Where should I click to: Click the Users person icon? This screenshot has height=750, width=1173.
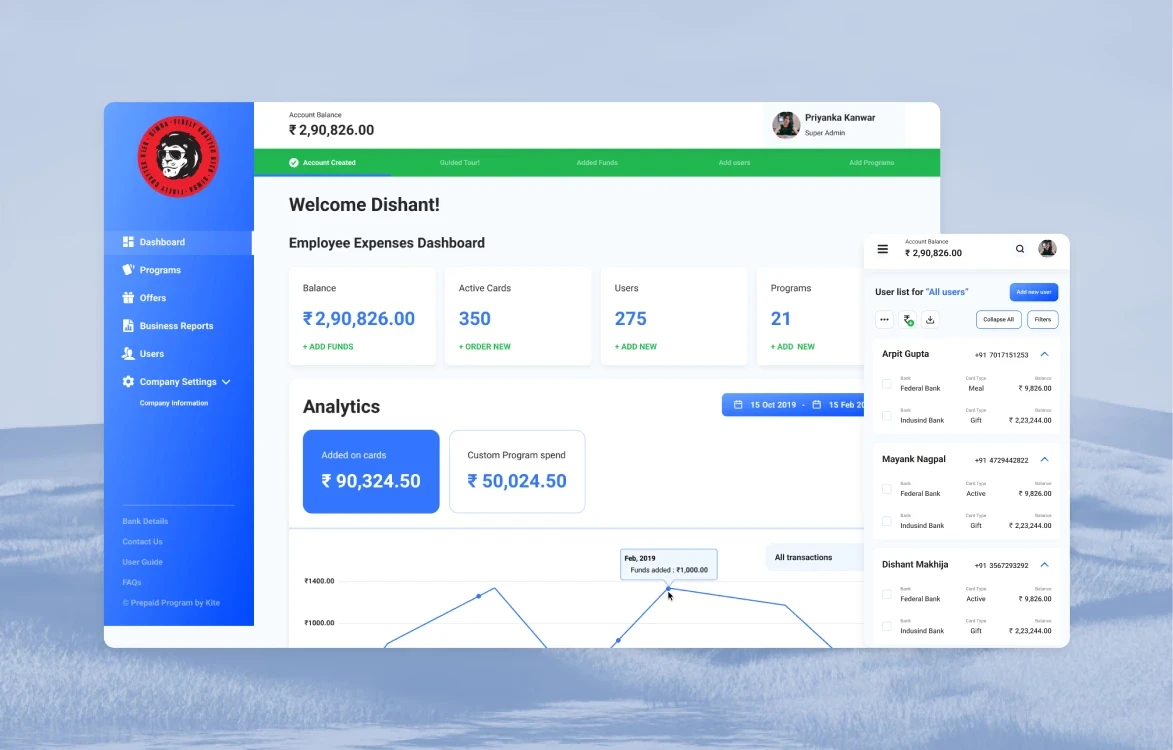click(128, 354)
